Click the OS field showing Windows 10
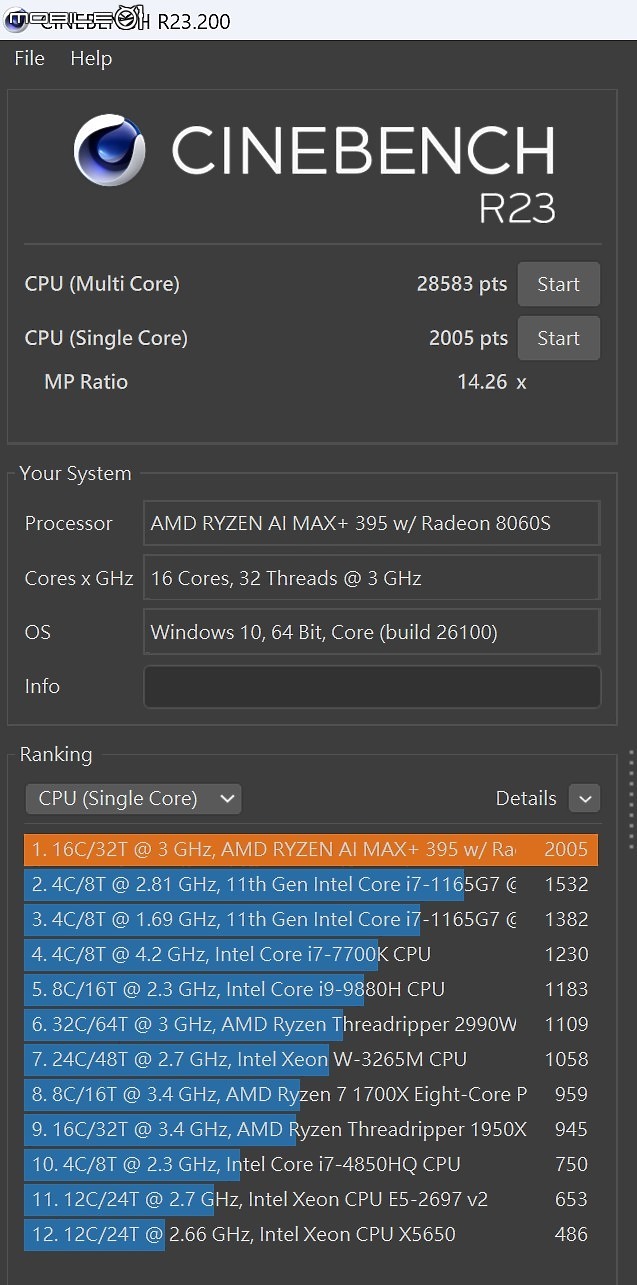 click(x=372, y=632)
